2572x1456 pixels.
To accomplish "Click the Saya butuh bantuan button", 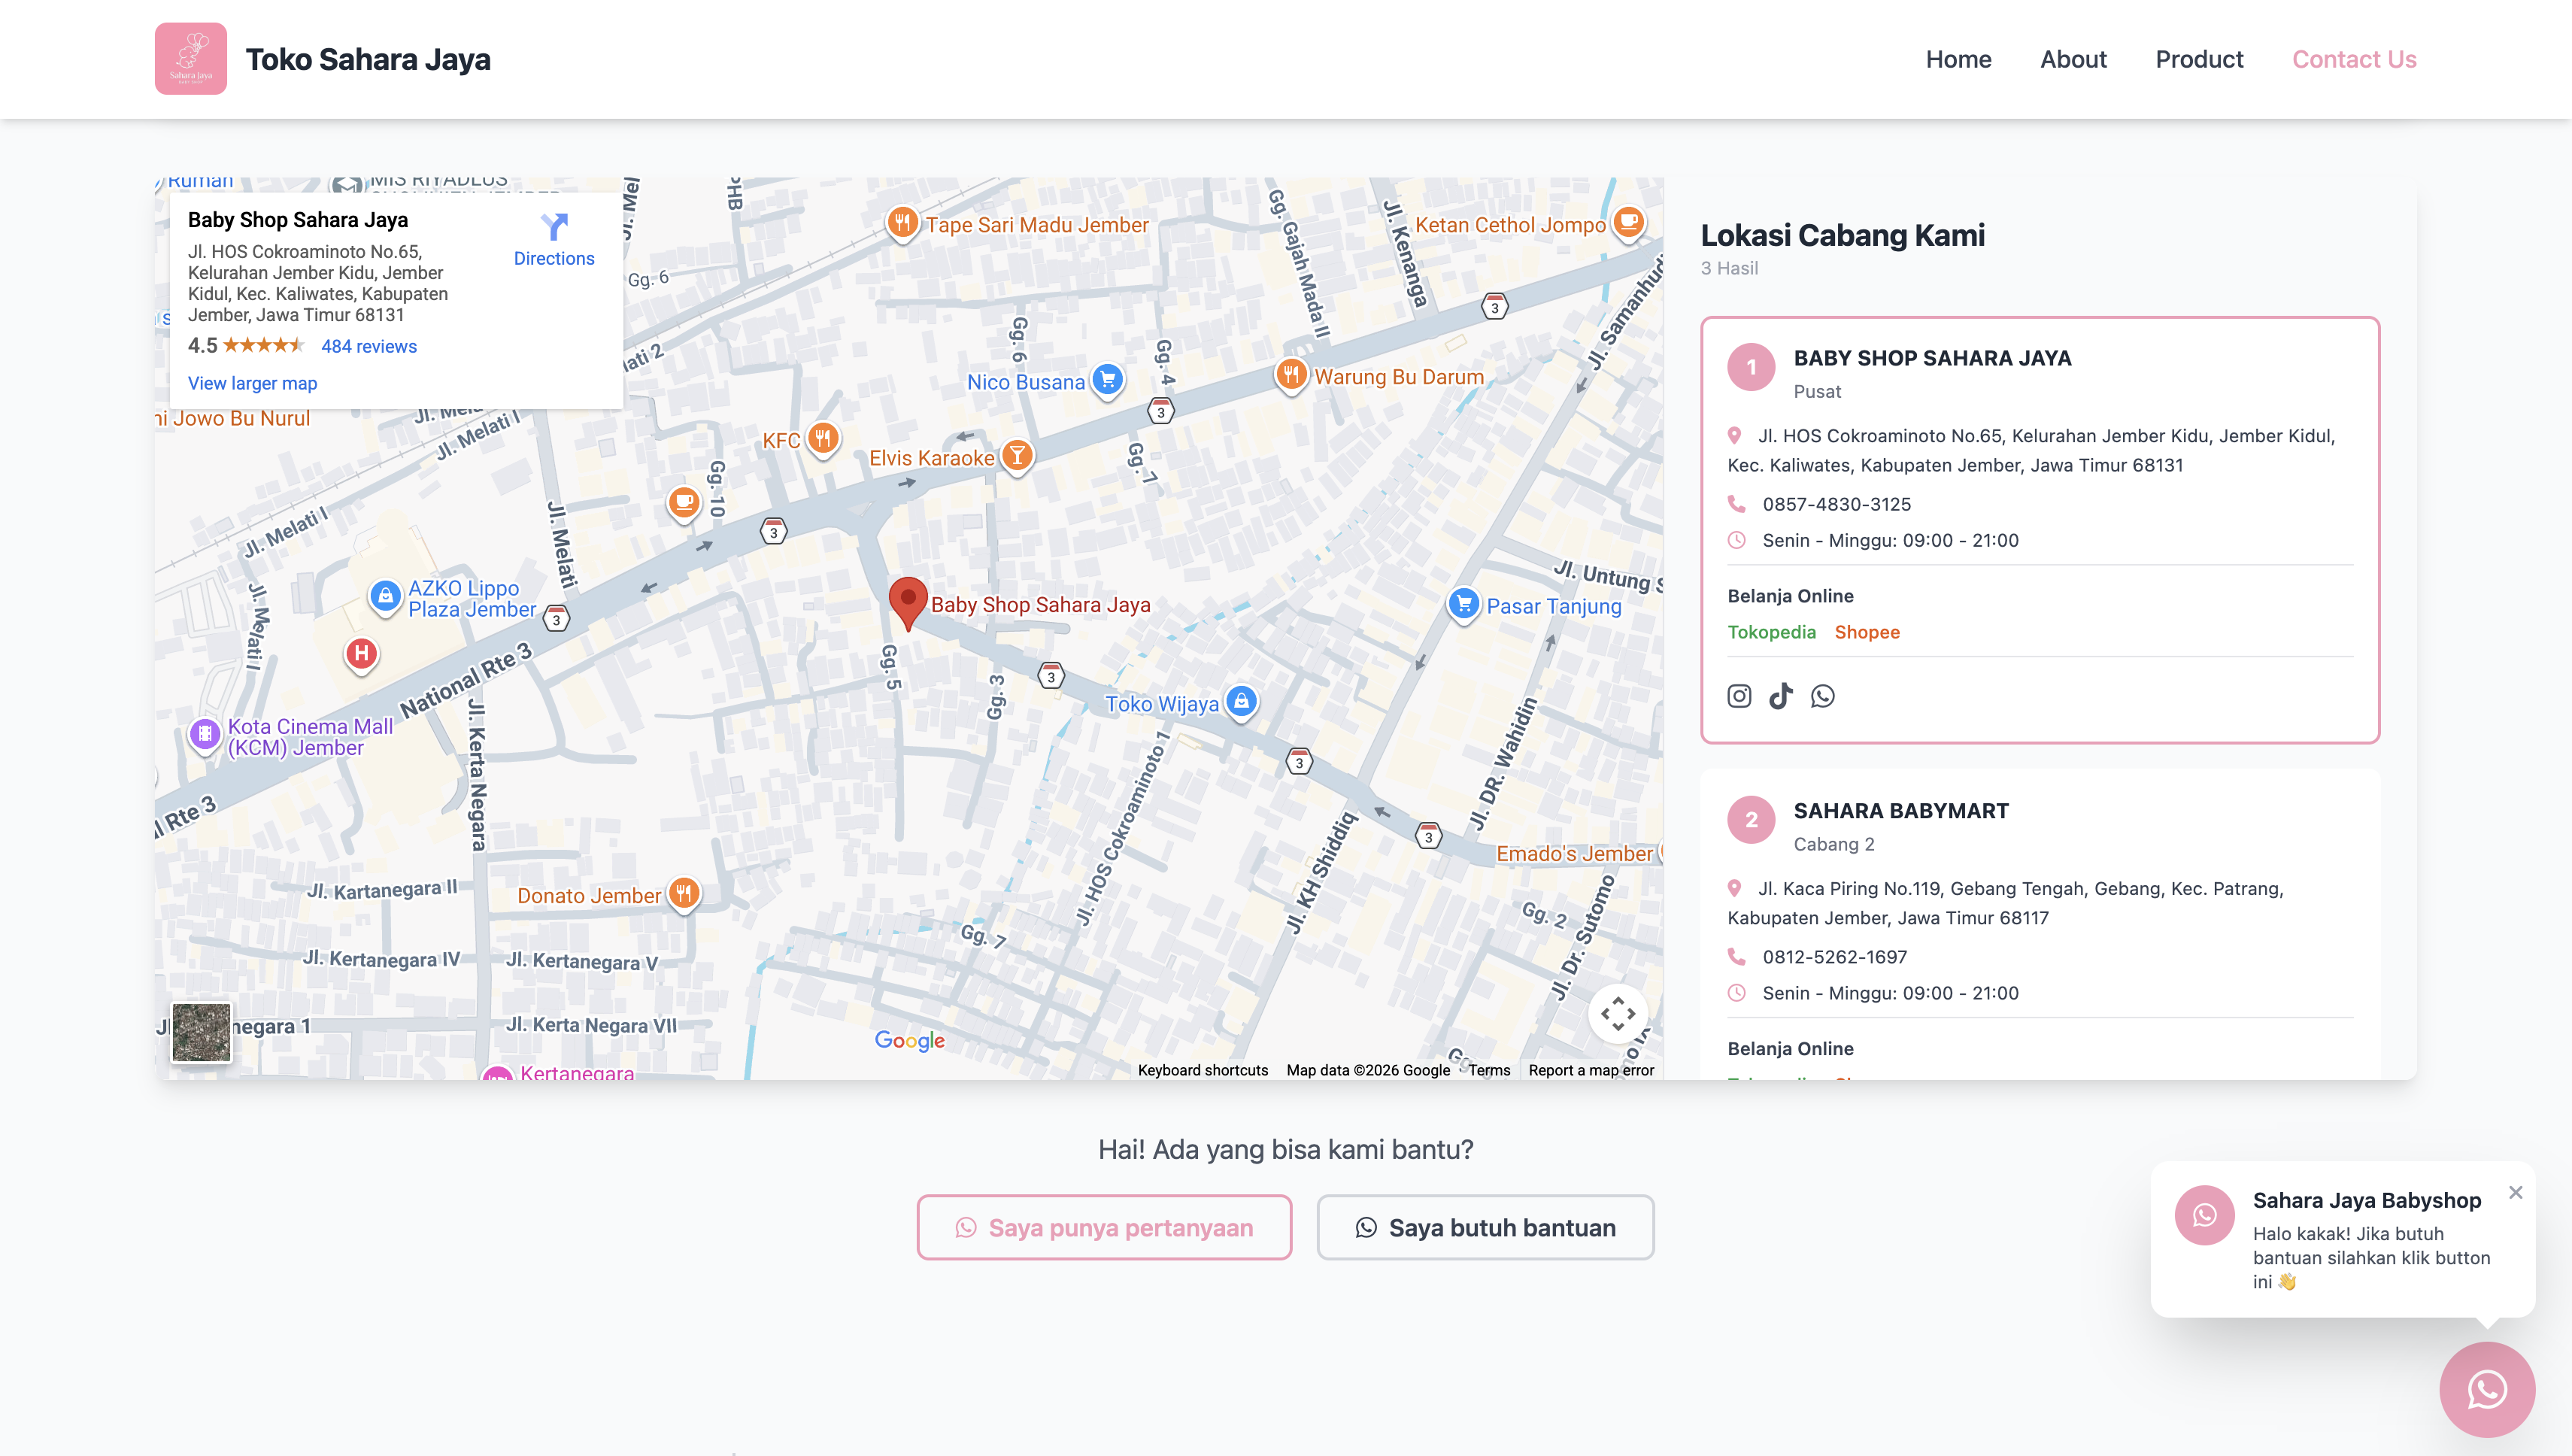I will tap(1485, 1227).
